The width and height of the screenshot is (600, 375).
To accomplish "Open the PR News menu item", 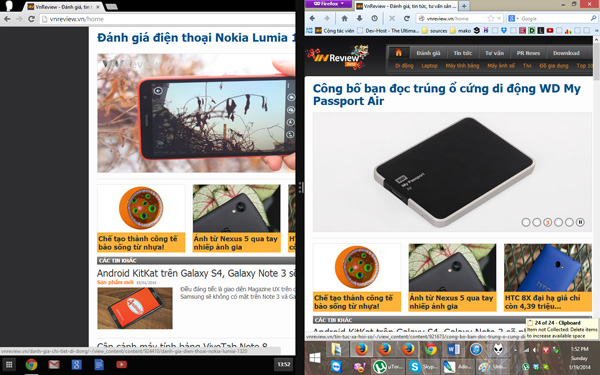I will pyautogui.click(x=528, y=53).
